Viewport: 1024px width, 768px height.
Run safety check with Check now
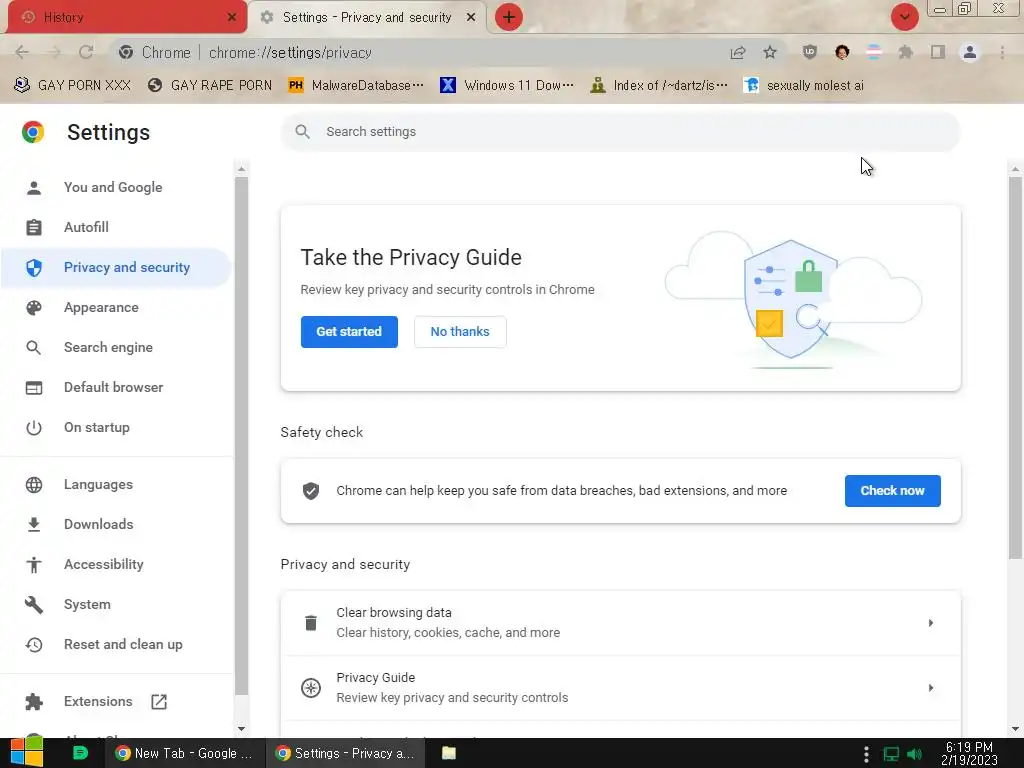[892, 490]
